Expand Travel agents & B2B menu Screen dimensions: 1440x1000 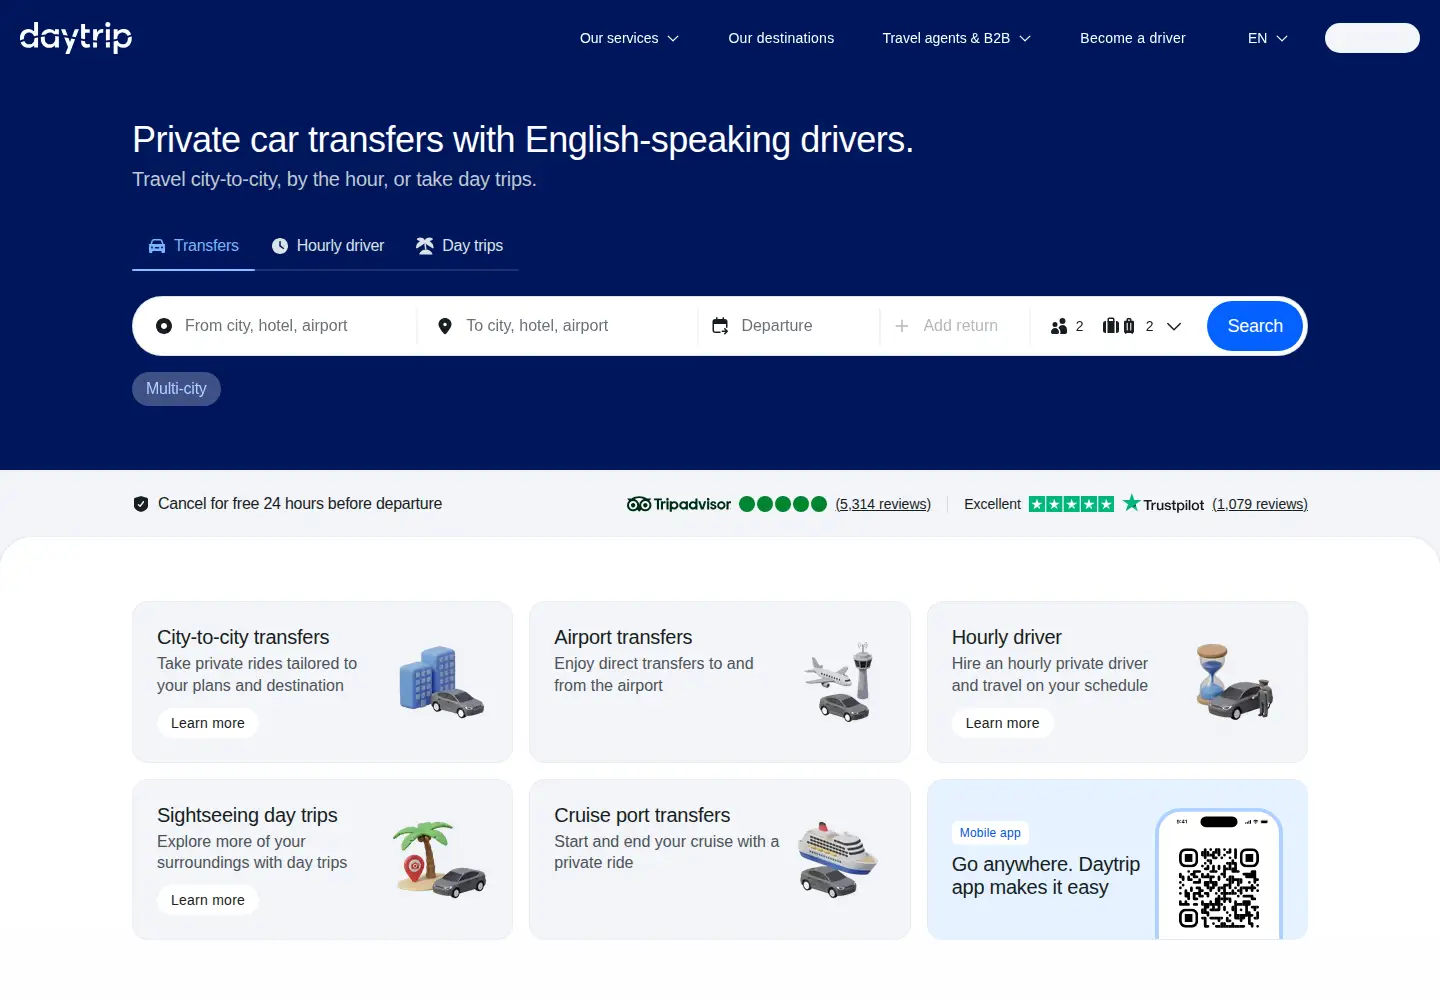[956, 38]
